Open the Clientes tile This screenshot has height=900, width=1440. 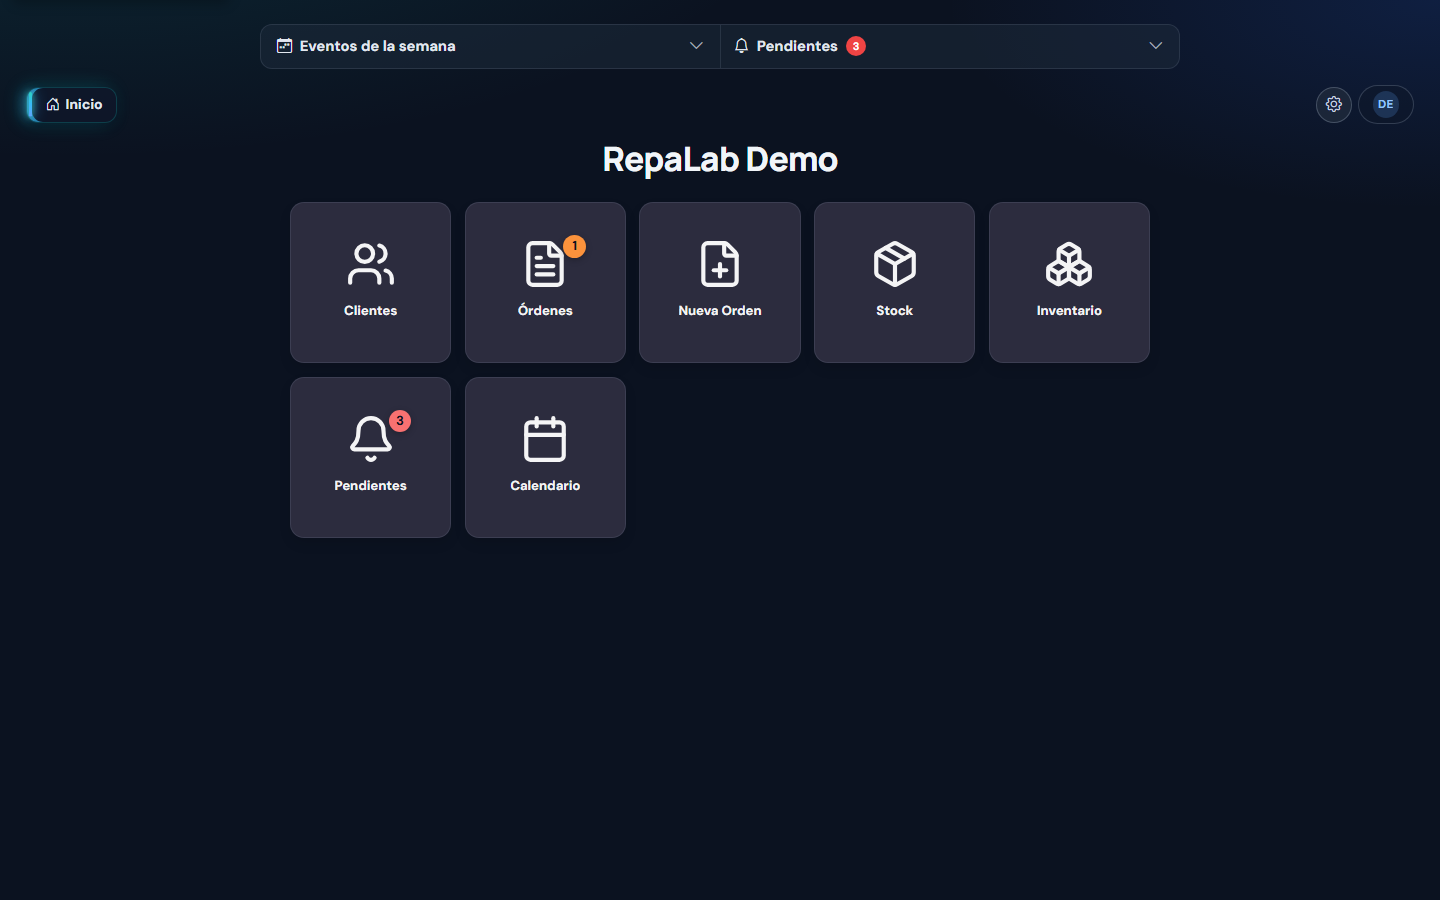[370, 282]
